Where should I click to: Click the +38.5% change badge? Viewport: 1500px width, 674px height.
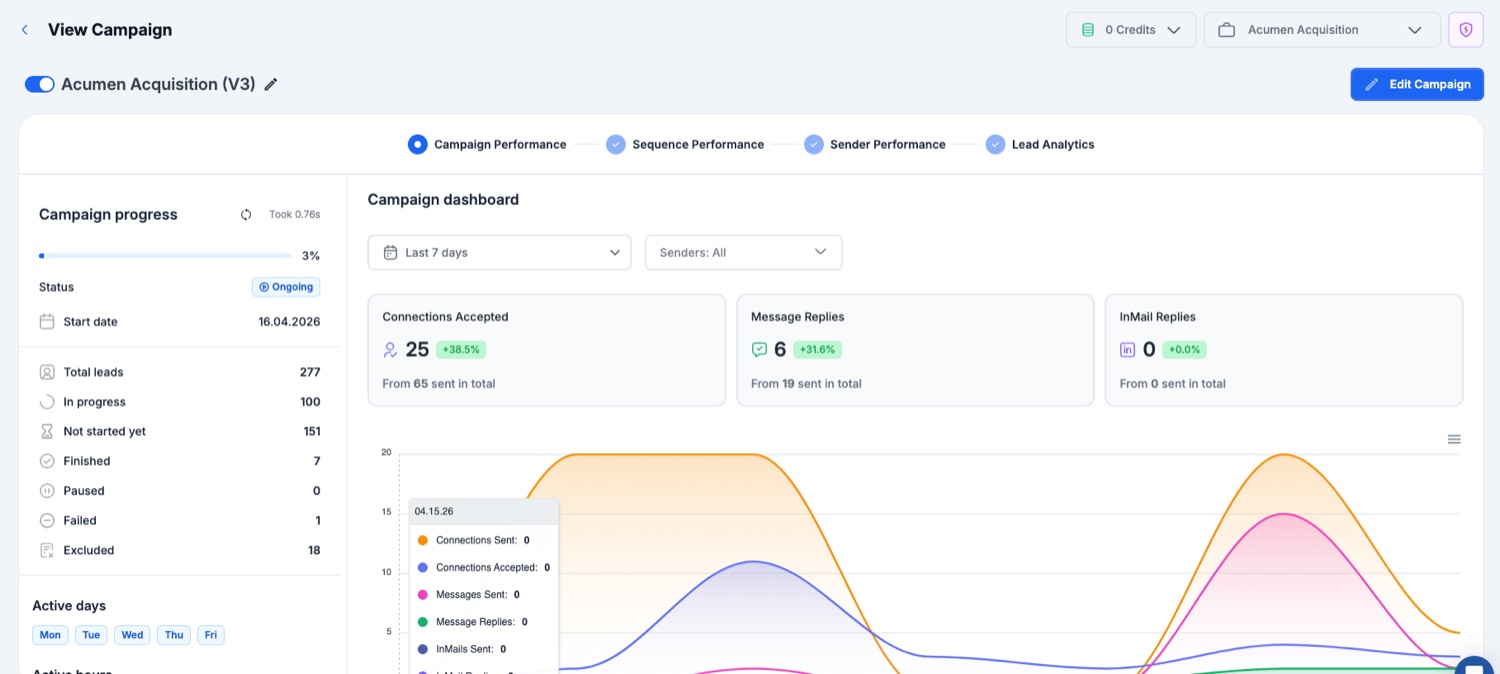point(461,350)
